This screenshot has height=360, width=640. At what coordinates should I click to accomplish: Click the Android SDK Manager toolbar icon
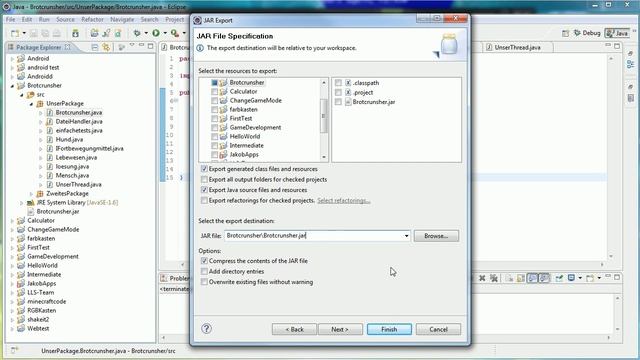pos(75,33)
